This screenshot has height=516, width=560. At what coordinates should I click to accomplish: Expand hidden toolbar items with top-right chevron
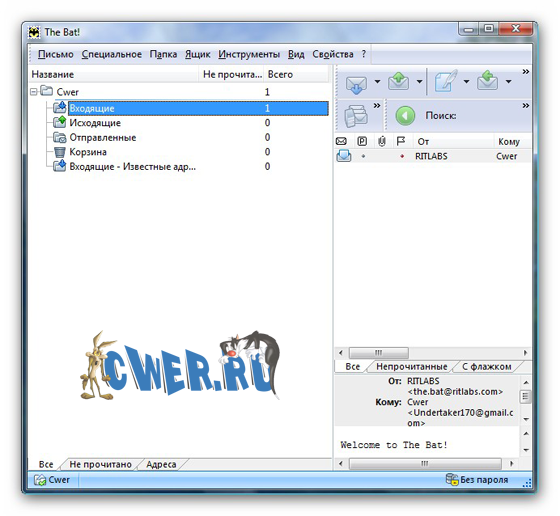[525, 71]
